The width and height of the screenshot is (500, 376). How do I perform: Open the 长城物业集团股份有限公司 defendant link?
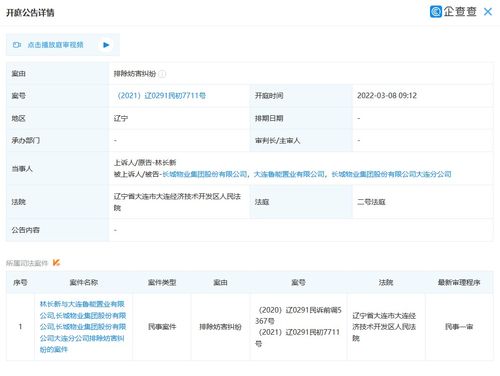[205, 174]
